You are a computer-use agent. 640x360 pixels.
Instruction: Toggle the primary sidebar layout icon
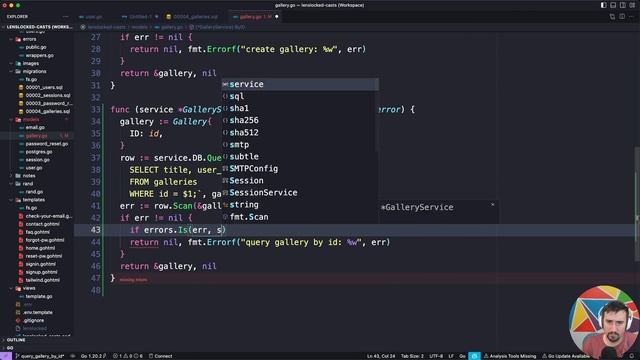pos(603,5)
